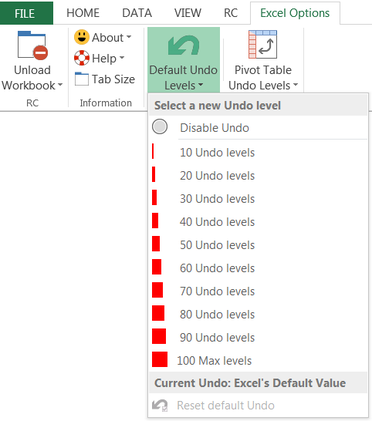
Task: Select the Excel Options tab
Action: tap(295, 13)
